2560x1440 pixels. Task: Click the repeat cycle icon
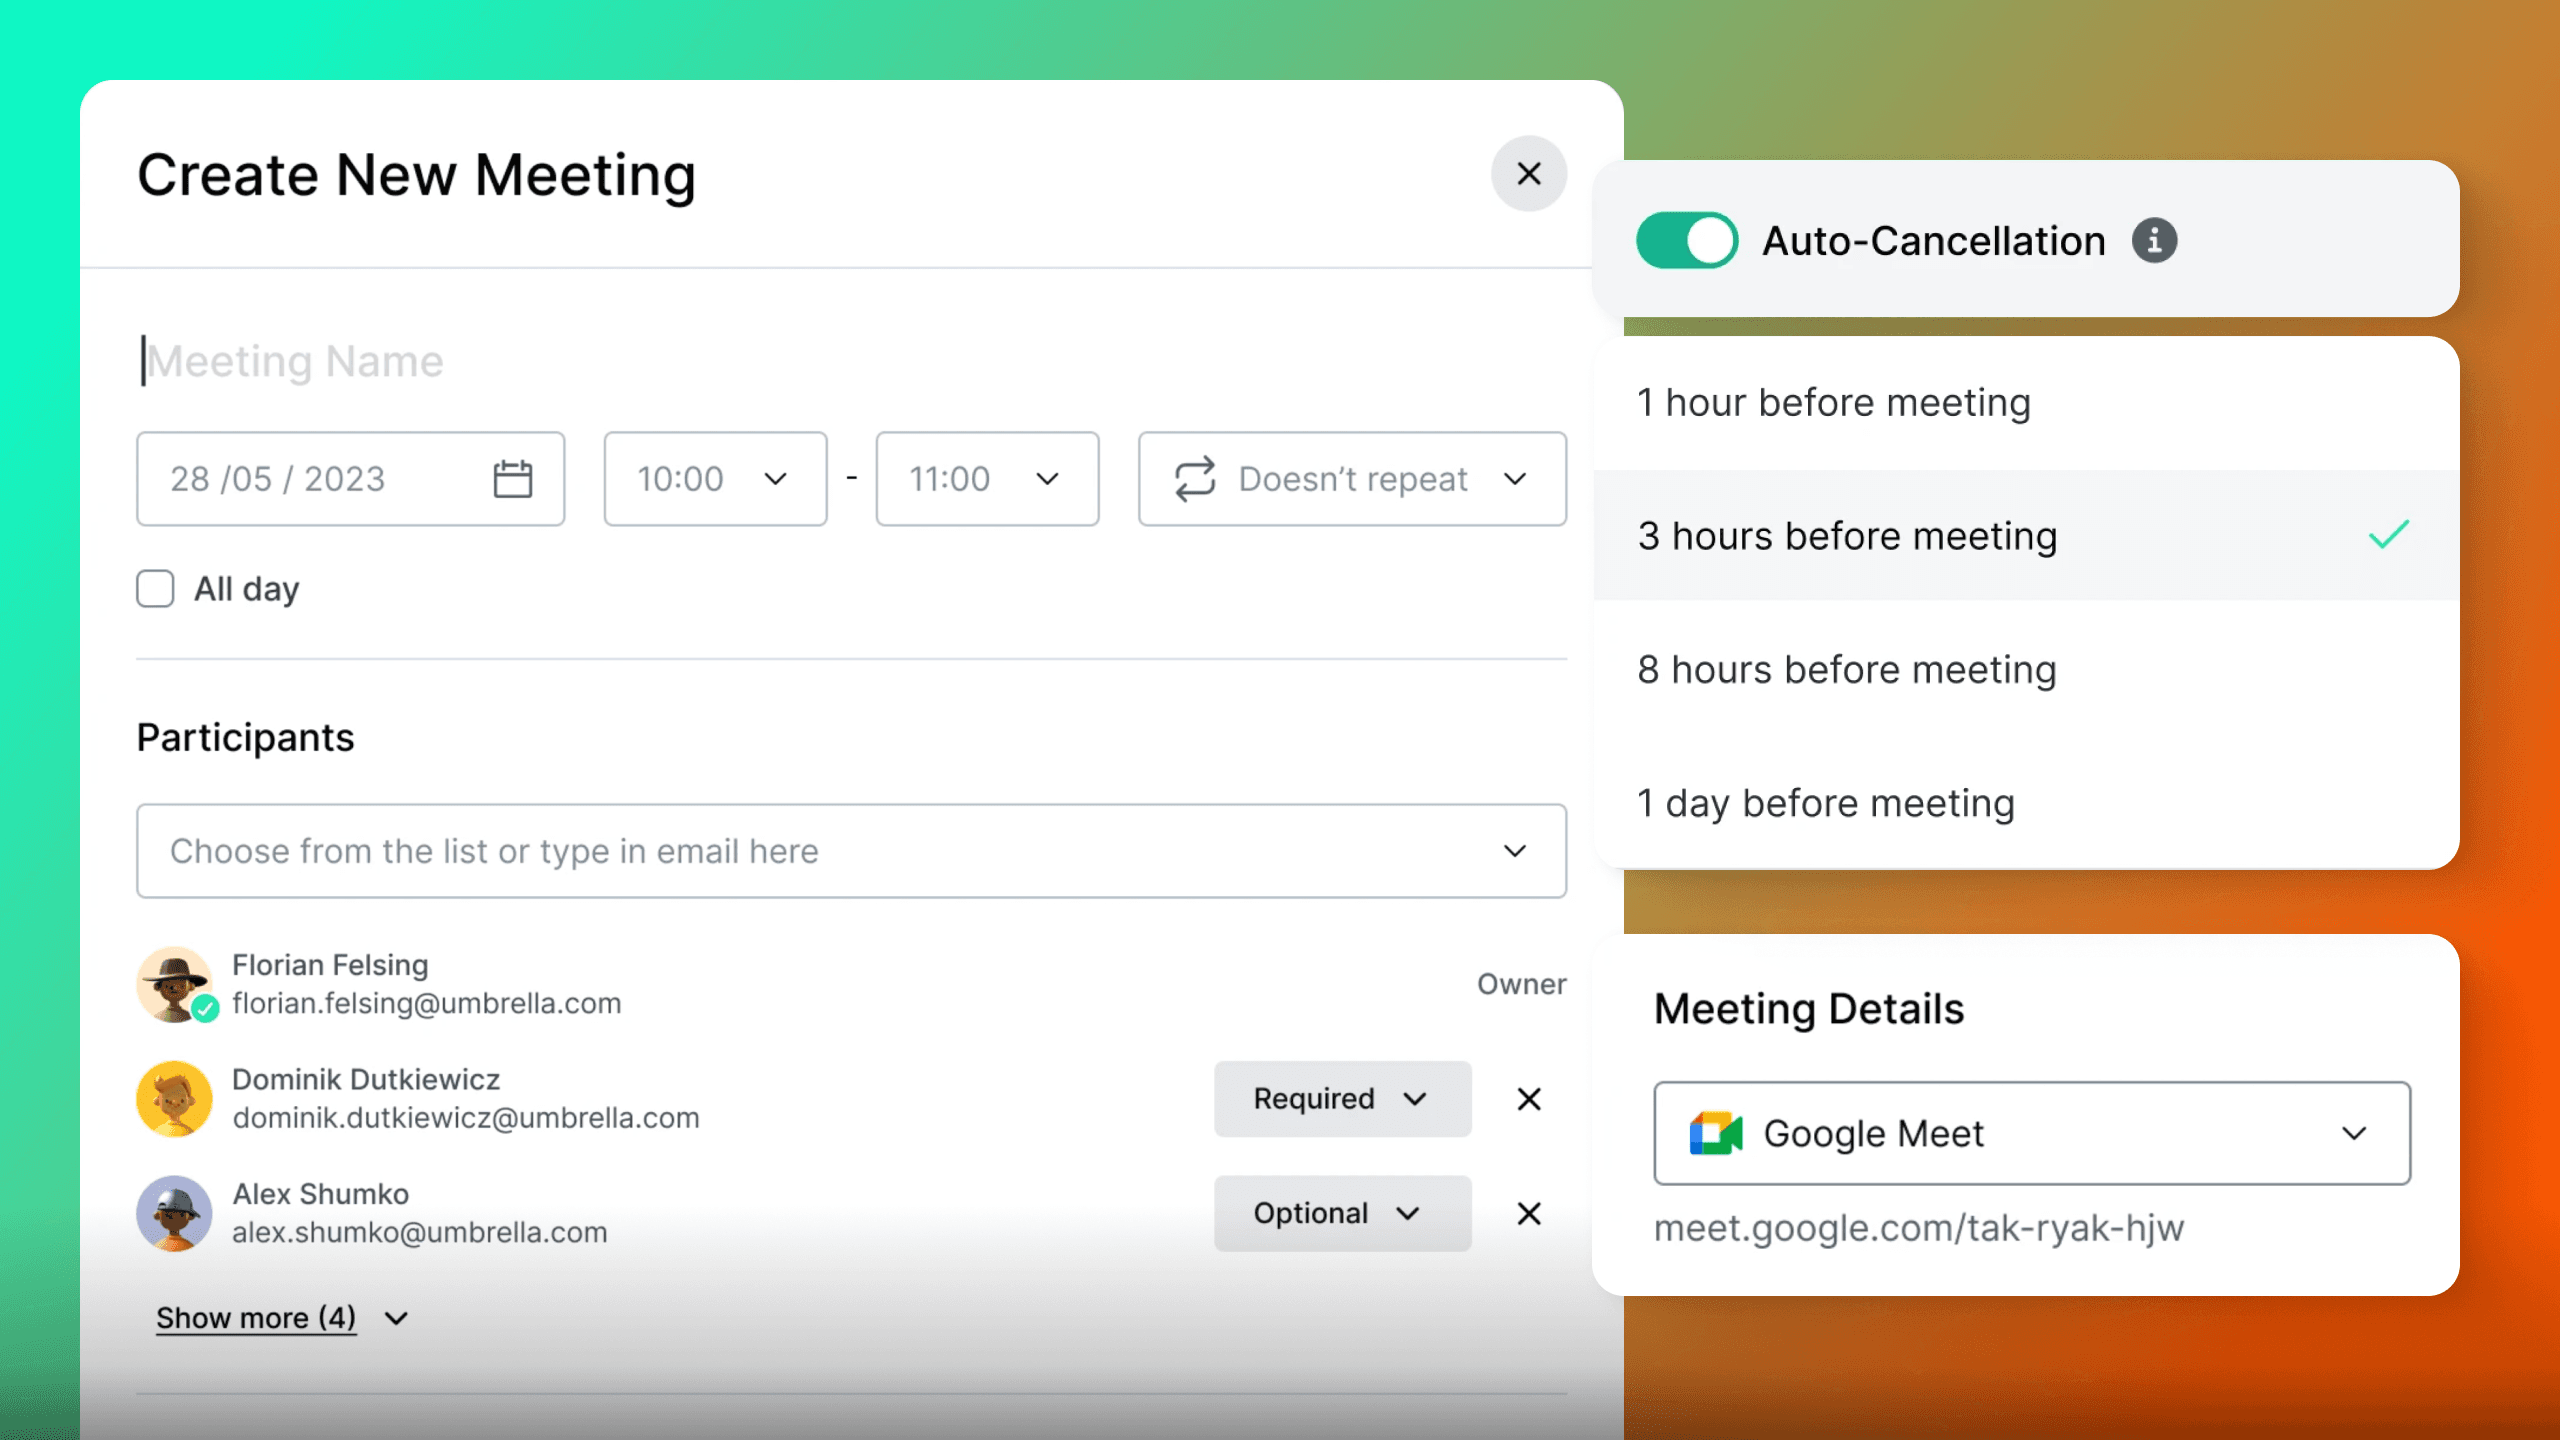coord(1196,479)
